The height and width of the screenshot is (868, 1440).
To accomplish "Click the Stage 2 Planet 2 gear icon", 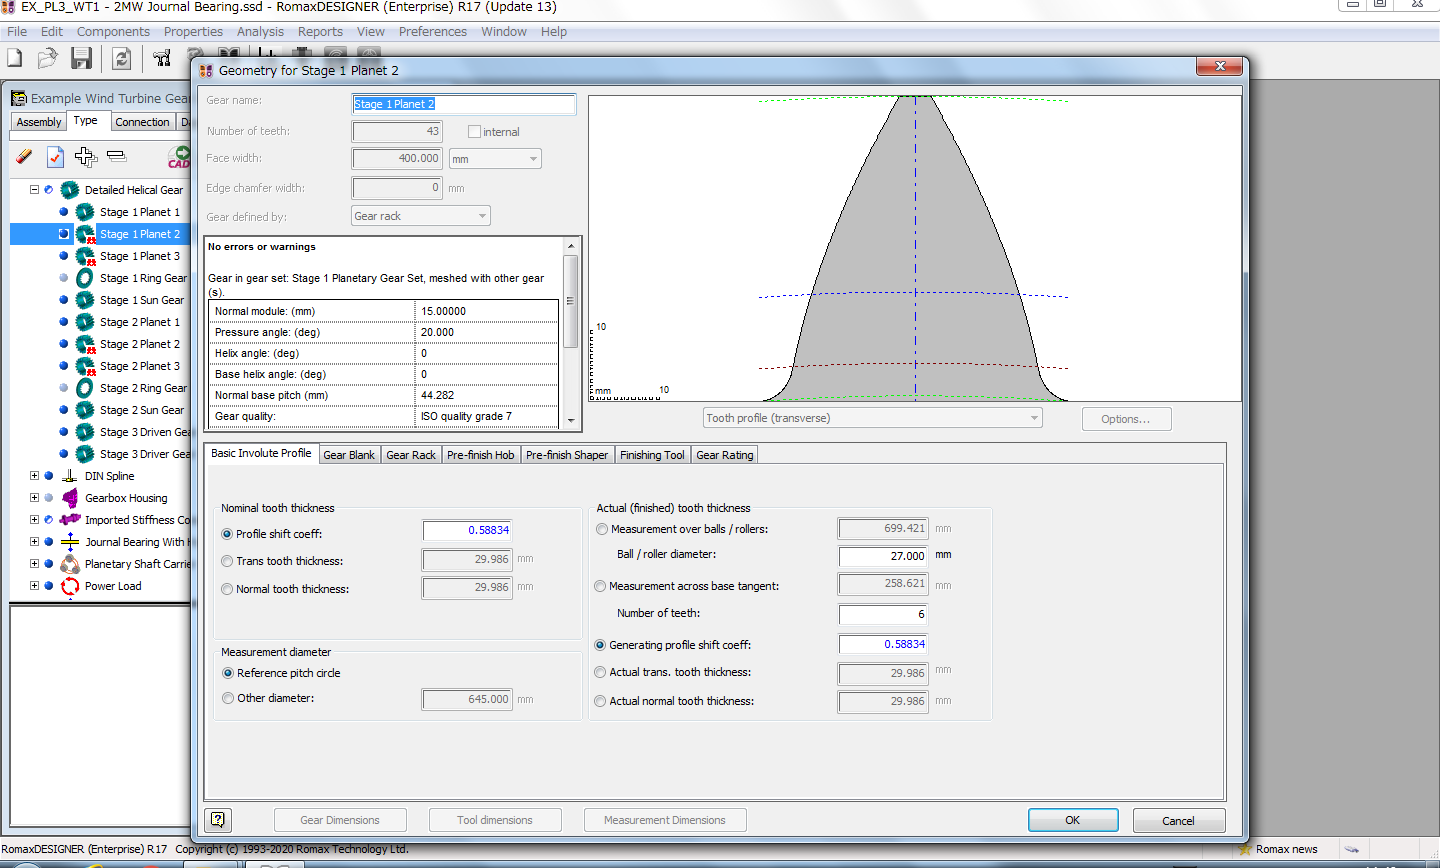I will point(86,344).
